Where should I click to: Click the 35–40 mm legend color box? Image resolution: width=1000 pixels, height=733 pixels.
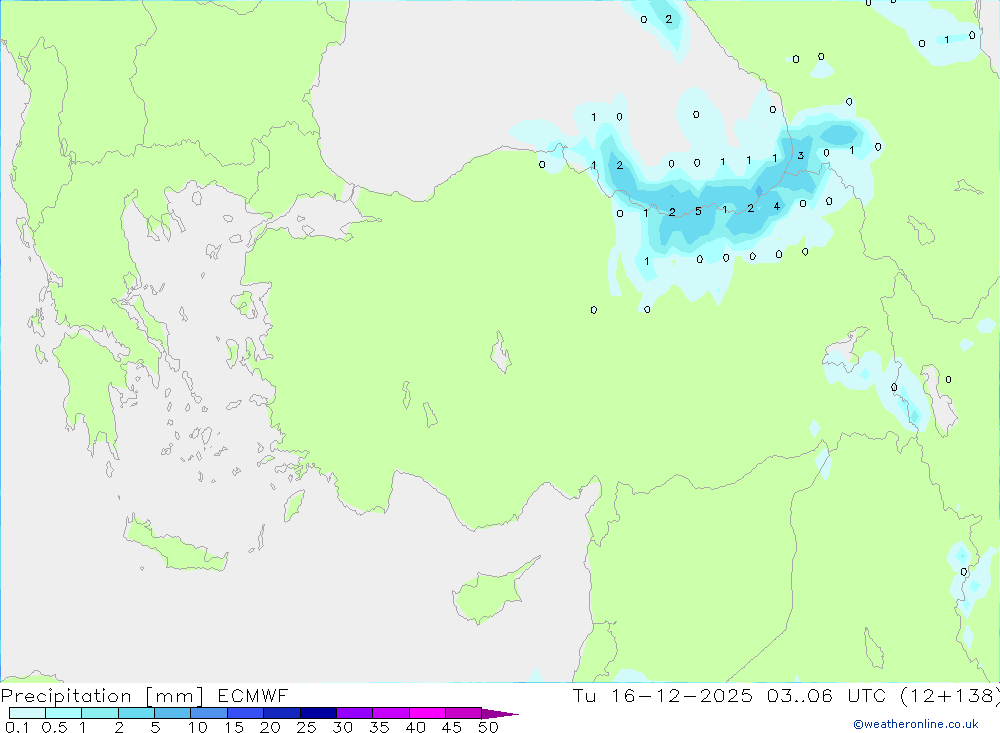click(x=391, y=713)
